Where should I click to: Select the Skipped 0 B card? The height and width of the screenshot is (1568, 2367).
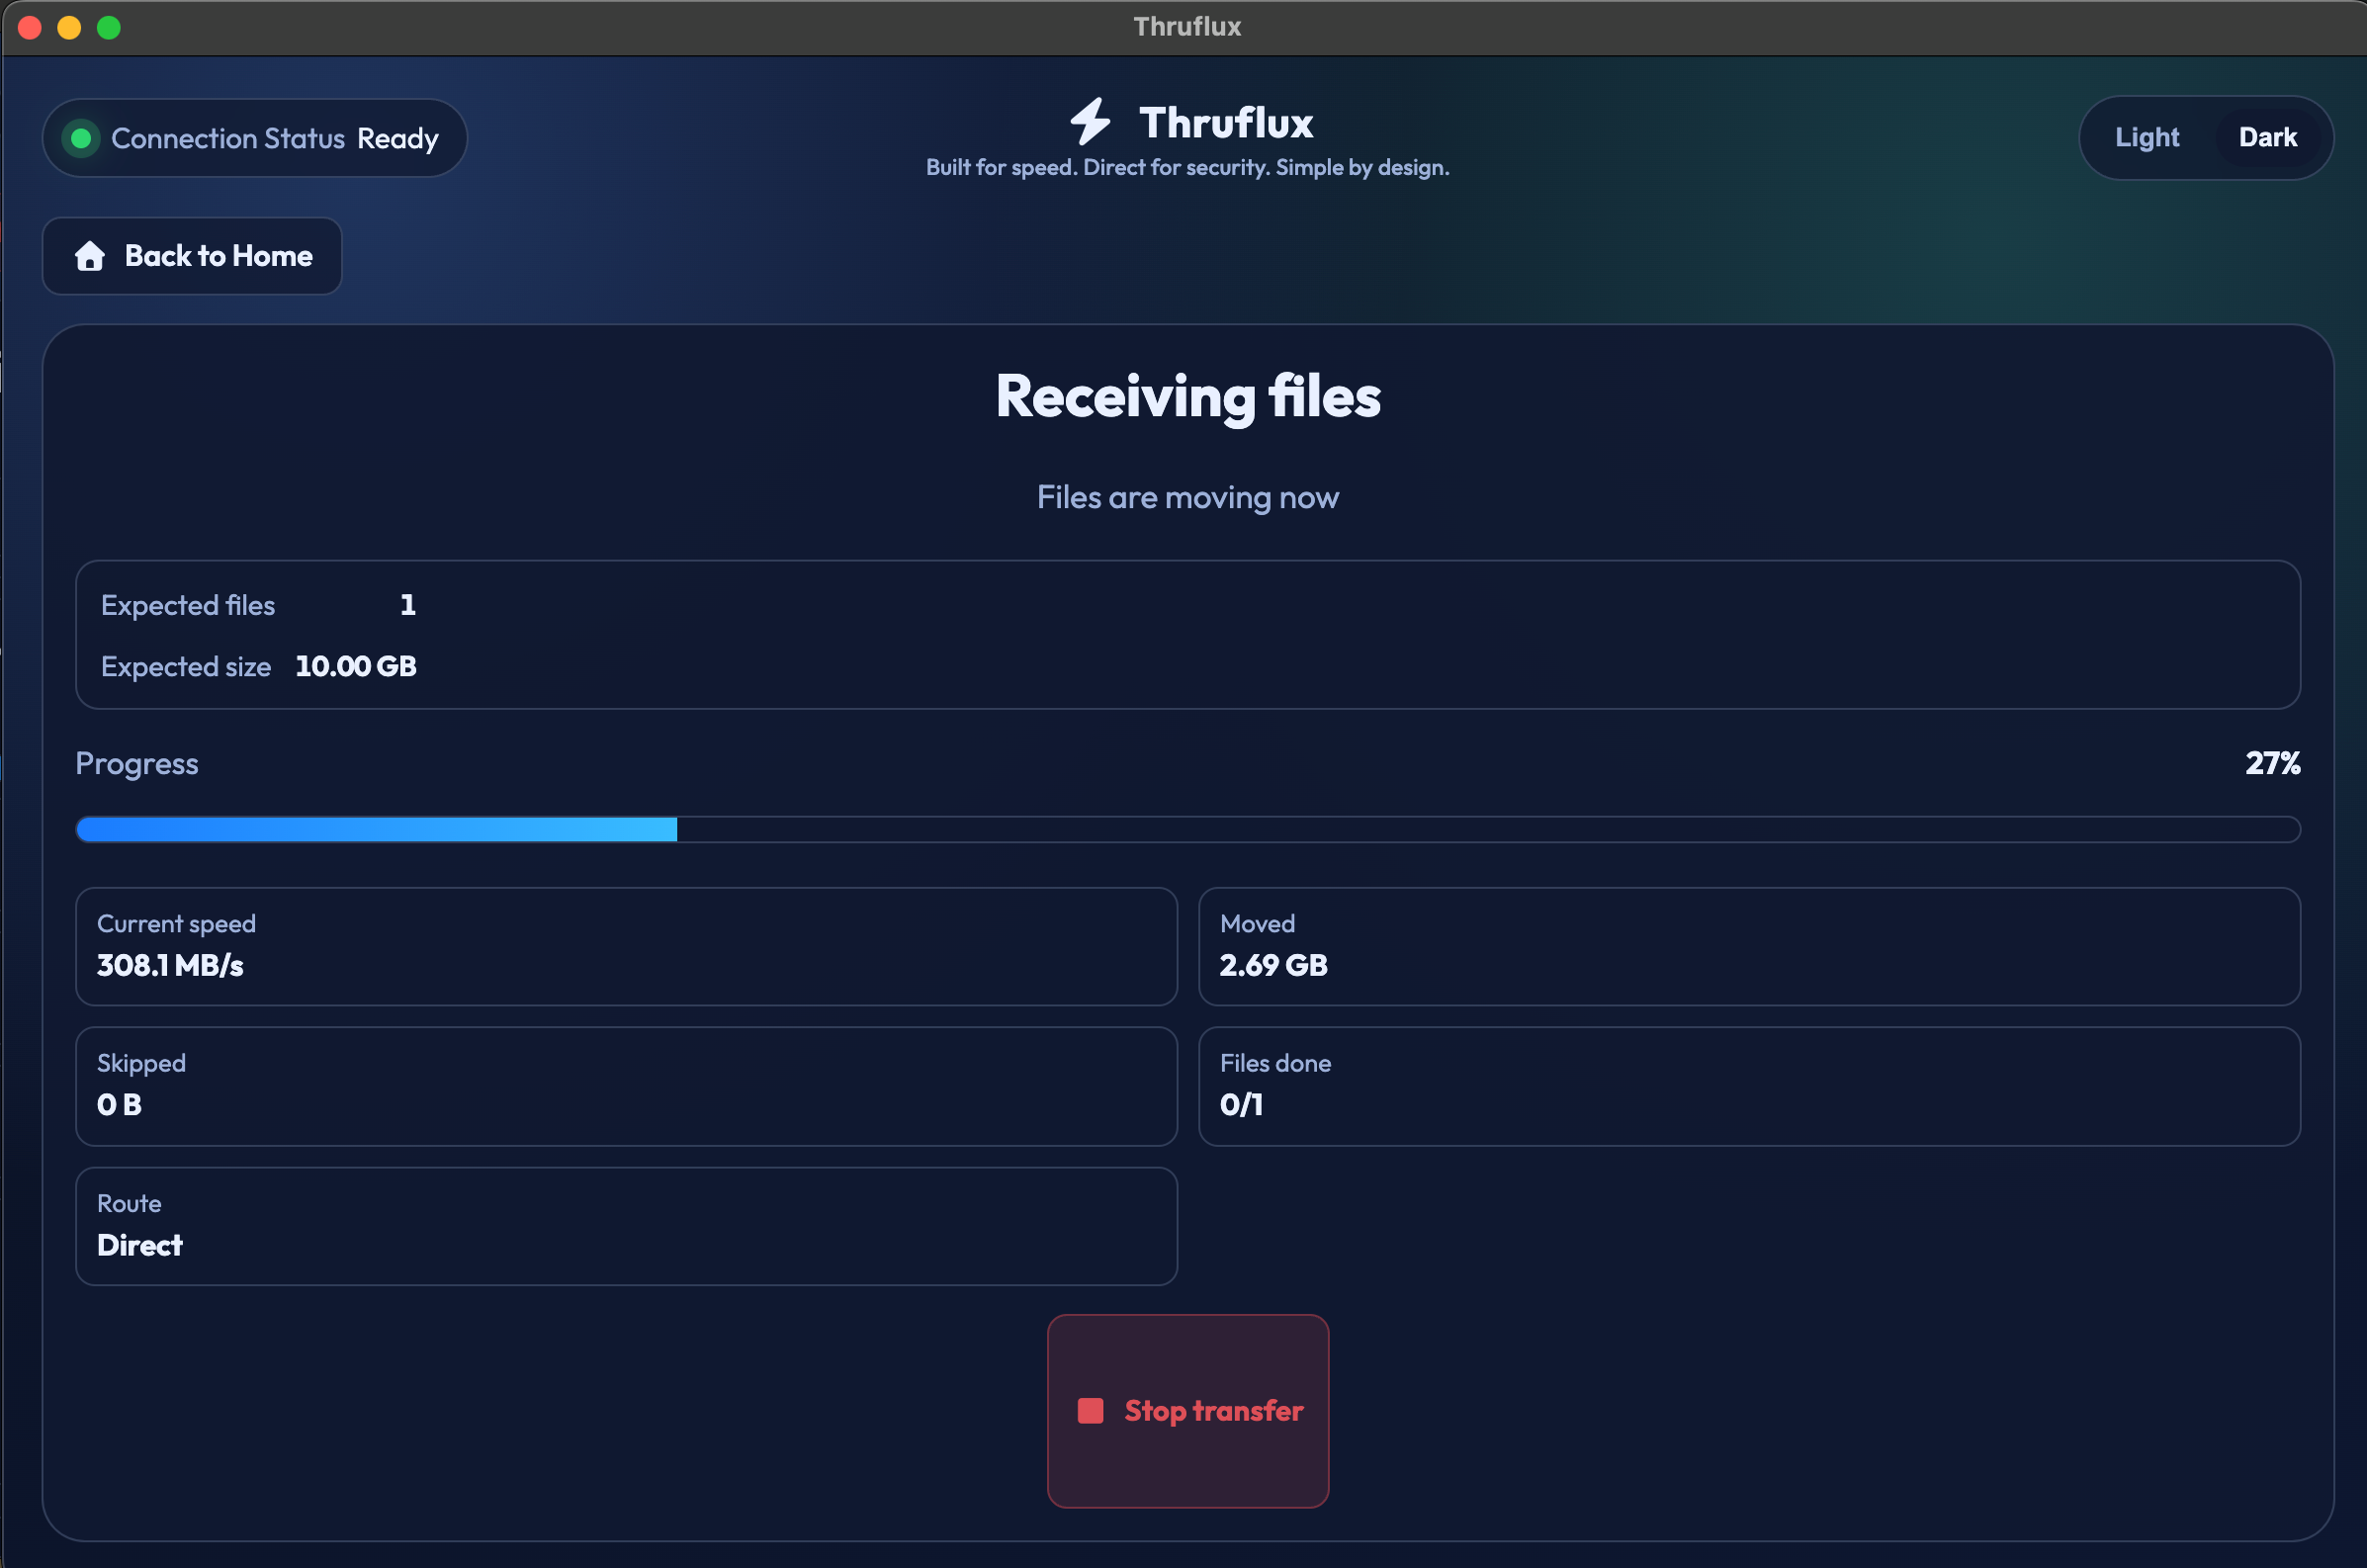[626, 1086]
